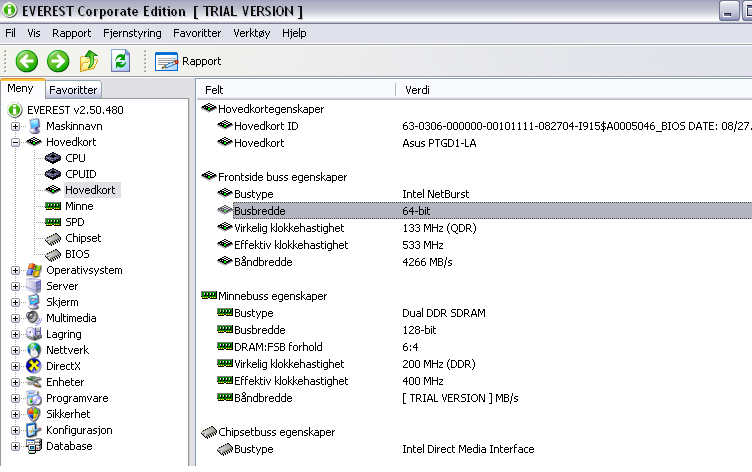Click the Rapport toolbar button
Screen dimensions: 752x472
pos(190,61)
